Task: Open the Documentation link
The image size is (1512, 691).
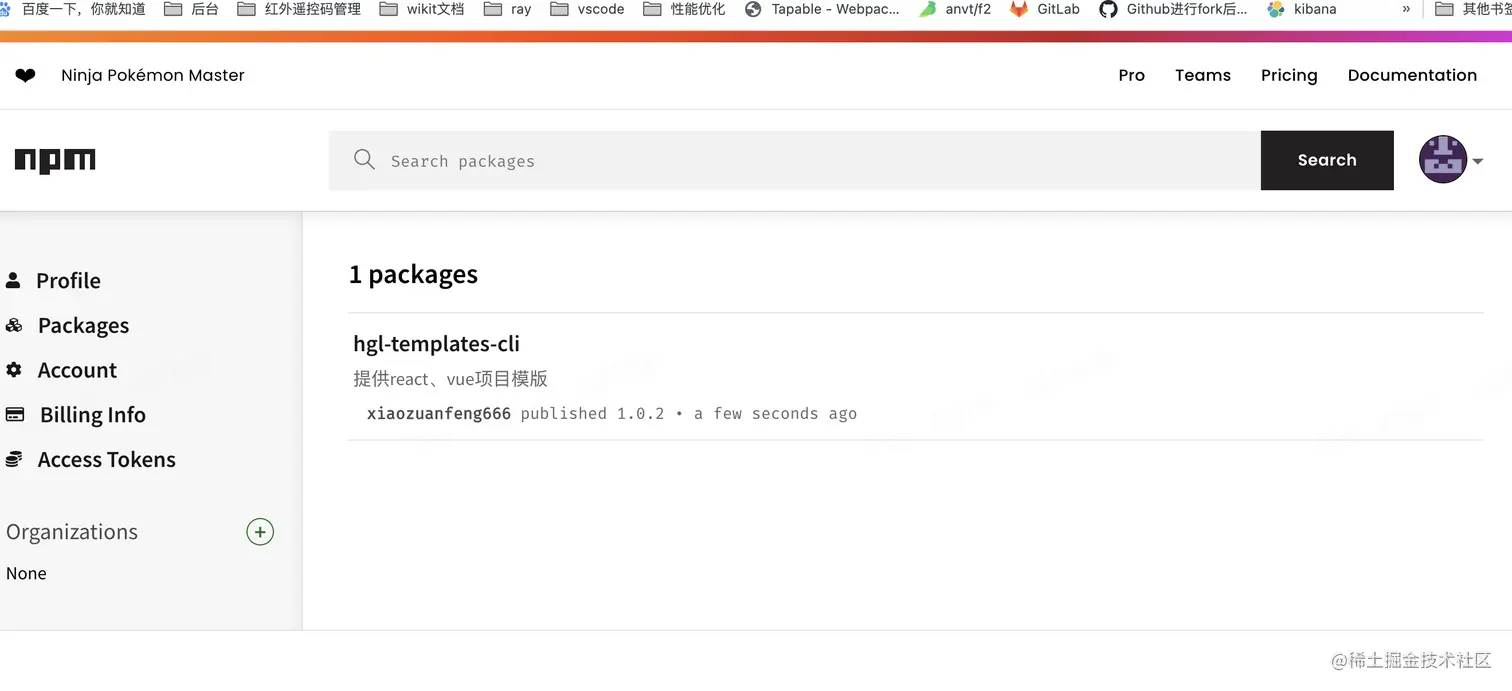Action: (x=1412, y=75)
